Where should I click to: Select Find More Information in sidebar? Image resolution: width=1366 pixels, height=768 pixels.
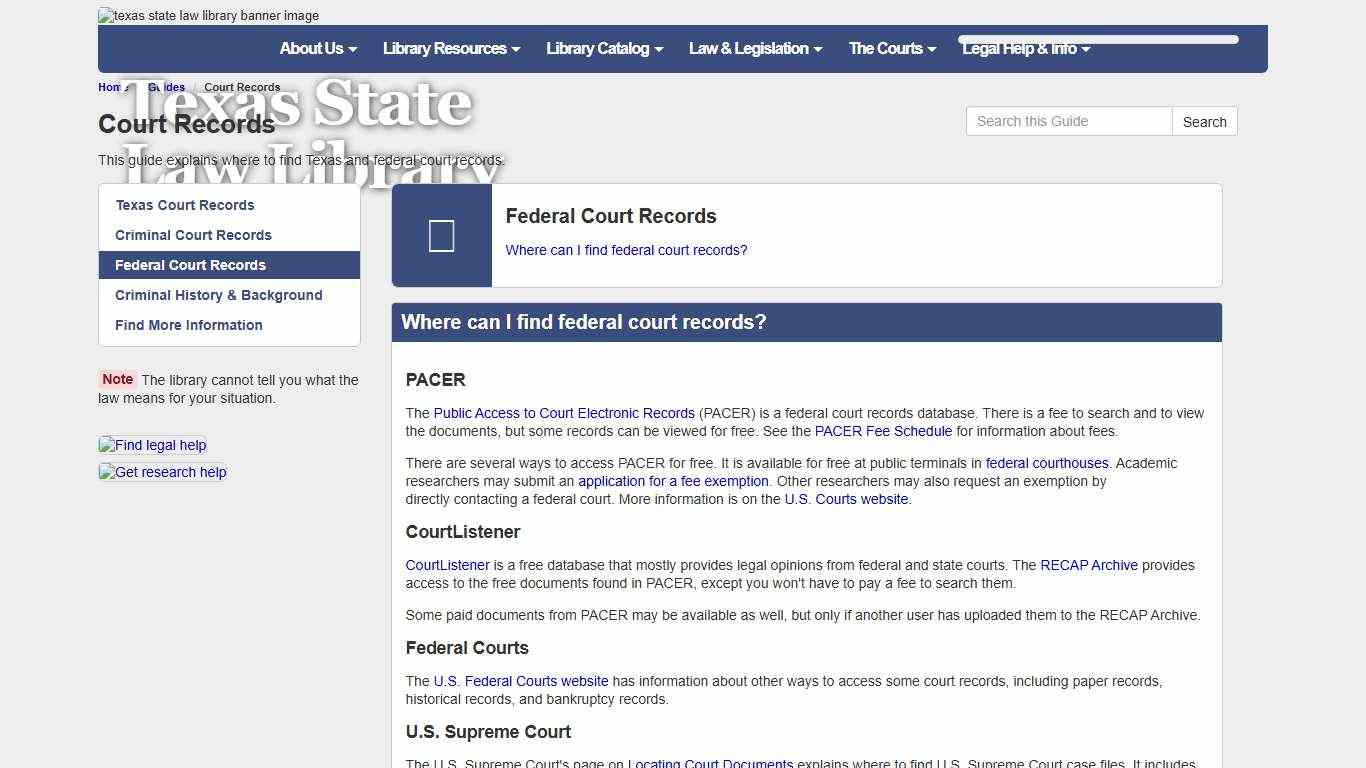point(189,325)
